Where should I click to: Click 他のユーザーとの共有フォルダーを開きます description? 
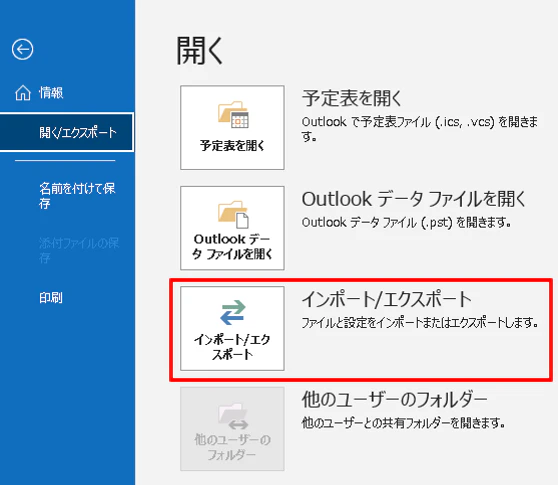click(x=404, y=423)
